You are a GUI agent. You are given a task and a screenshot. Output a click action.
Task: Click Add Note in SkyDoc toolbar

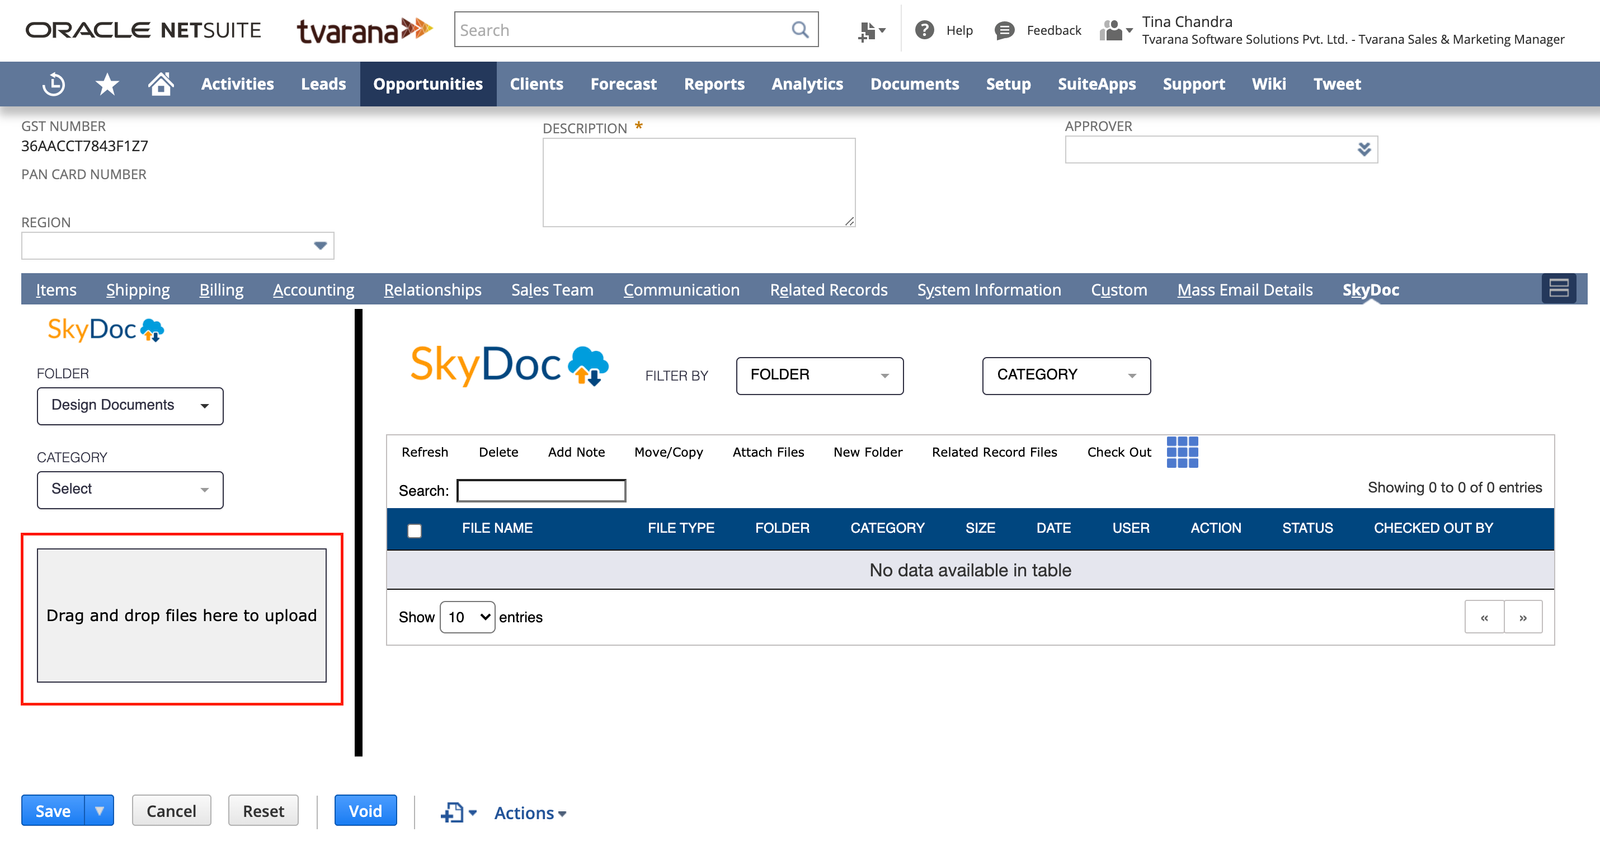576,452
